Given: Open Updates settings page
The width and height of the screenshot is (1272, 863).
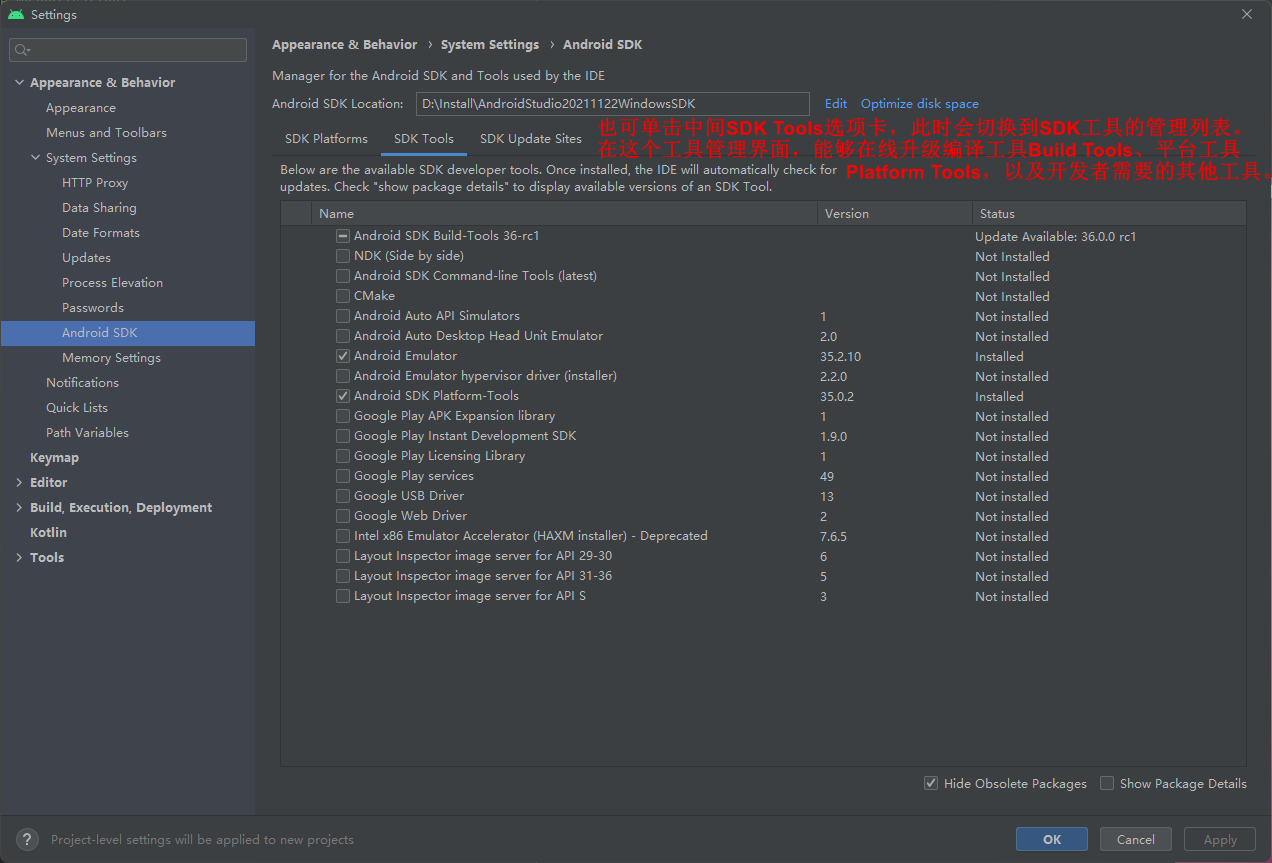Looking at the screenshot, I should [x=86, y=258].
